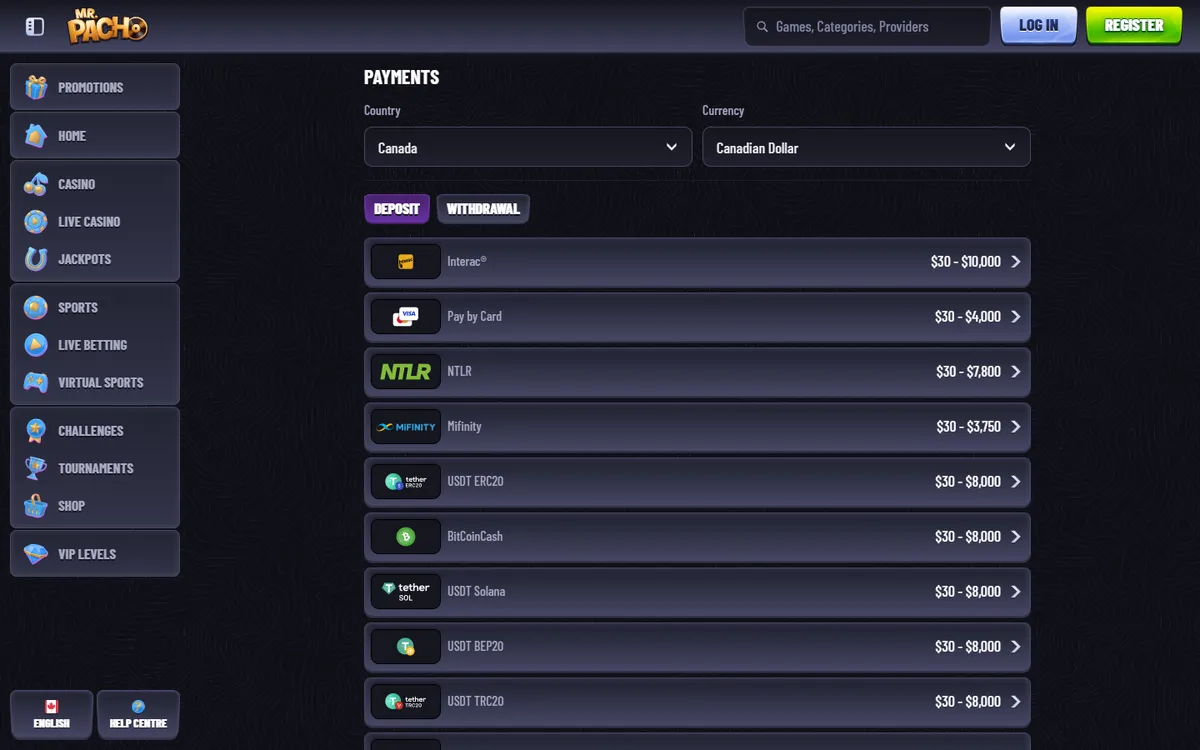Click the USDT Solana label

[476, 591]
